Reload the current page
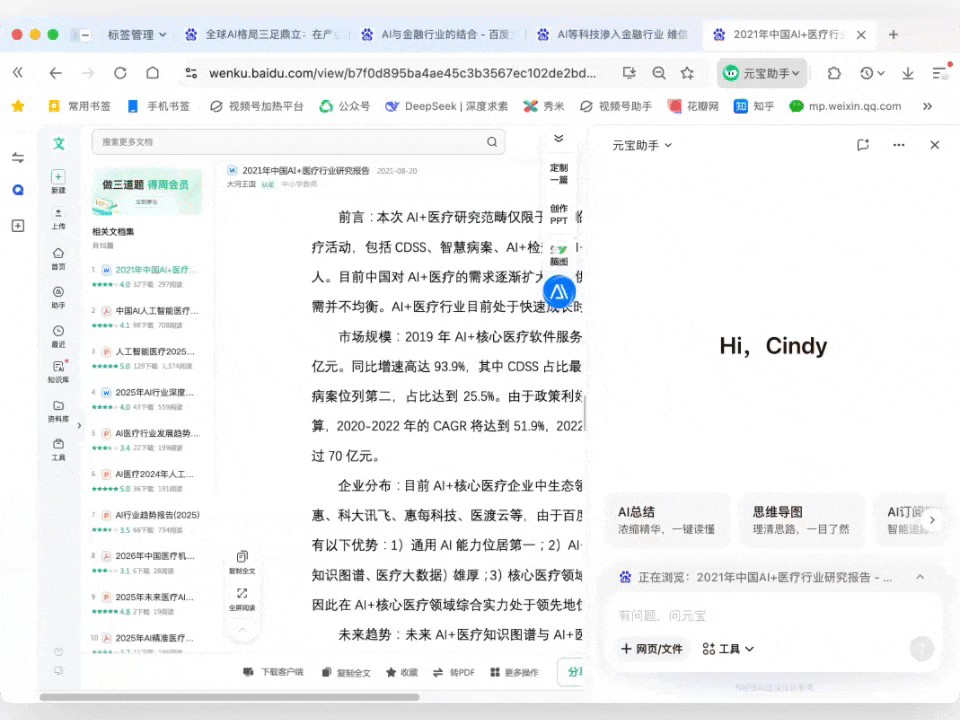The image size is (960, 720). coord(120,73)
